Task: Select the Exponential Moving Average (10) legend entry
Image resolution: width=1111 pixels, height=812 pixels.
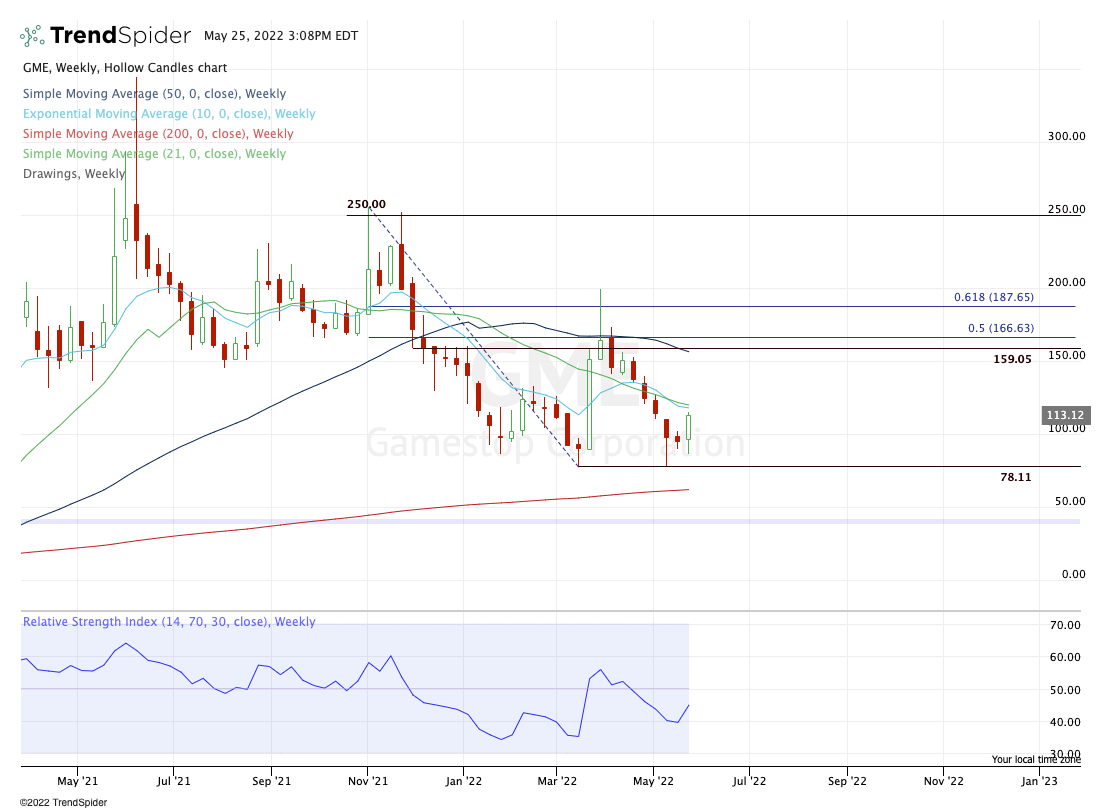Action: pyautogui.click(x=169, y=113)
